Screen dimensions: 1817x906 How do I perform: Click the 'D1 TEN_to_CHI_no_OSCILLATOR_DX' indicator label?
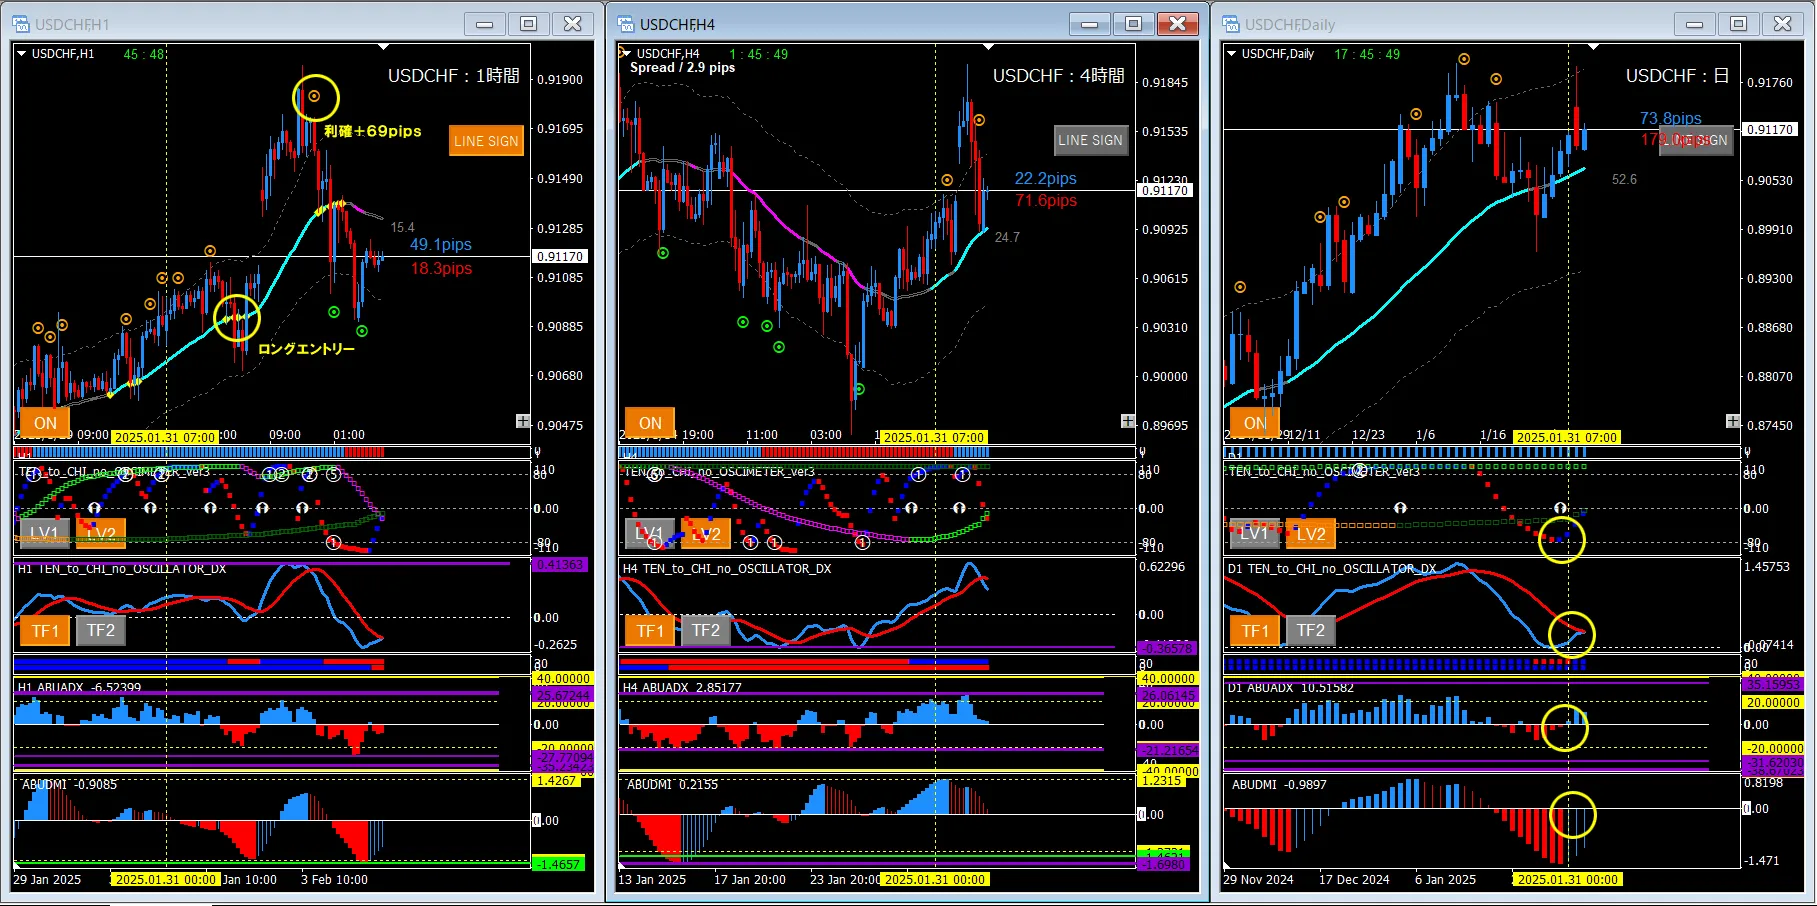(x=1332, y=569)
